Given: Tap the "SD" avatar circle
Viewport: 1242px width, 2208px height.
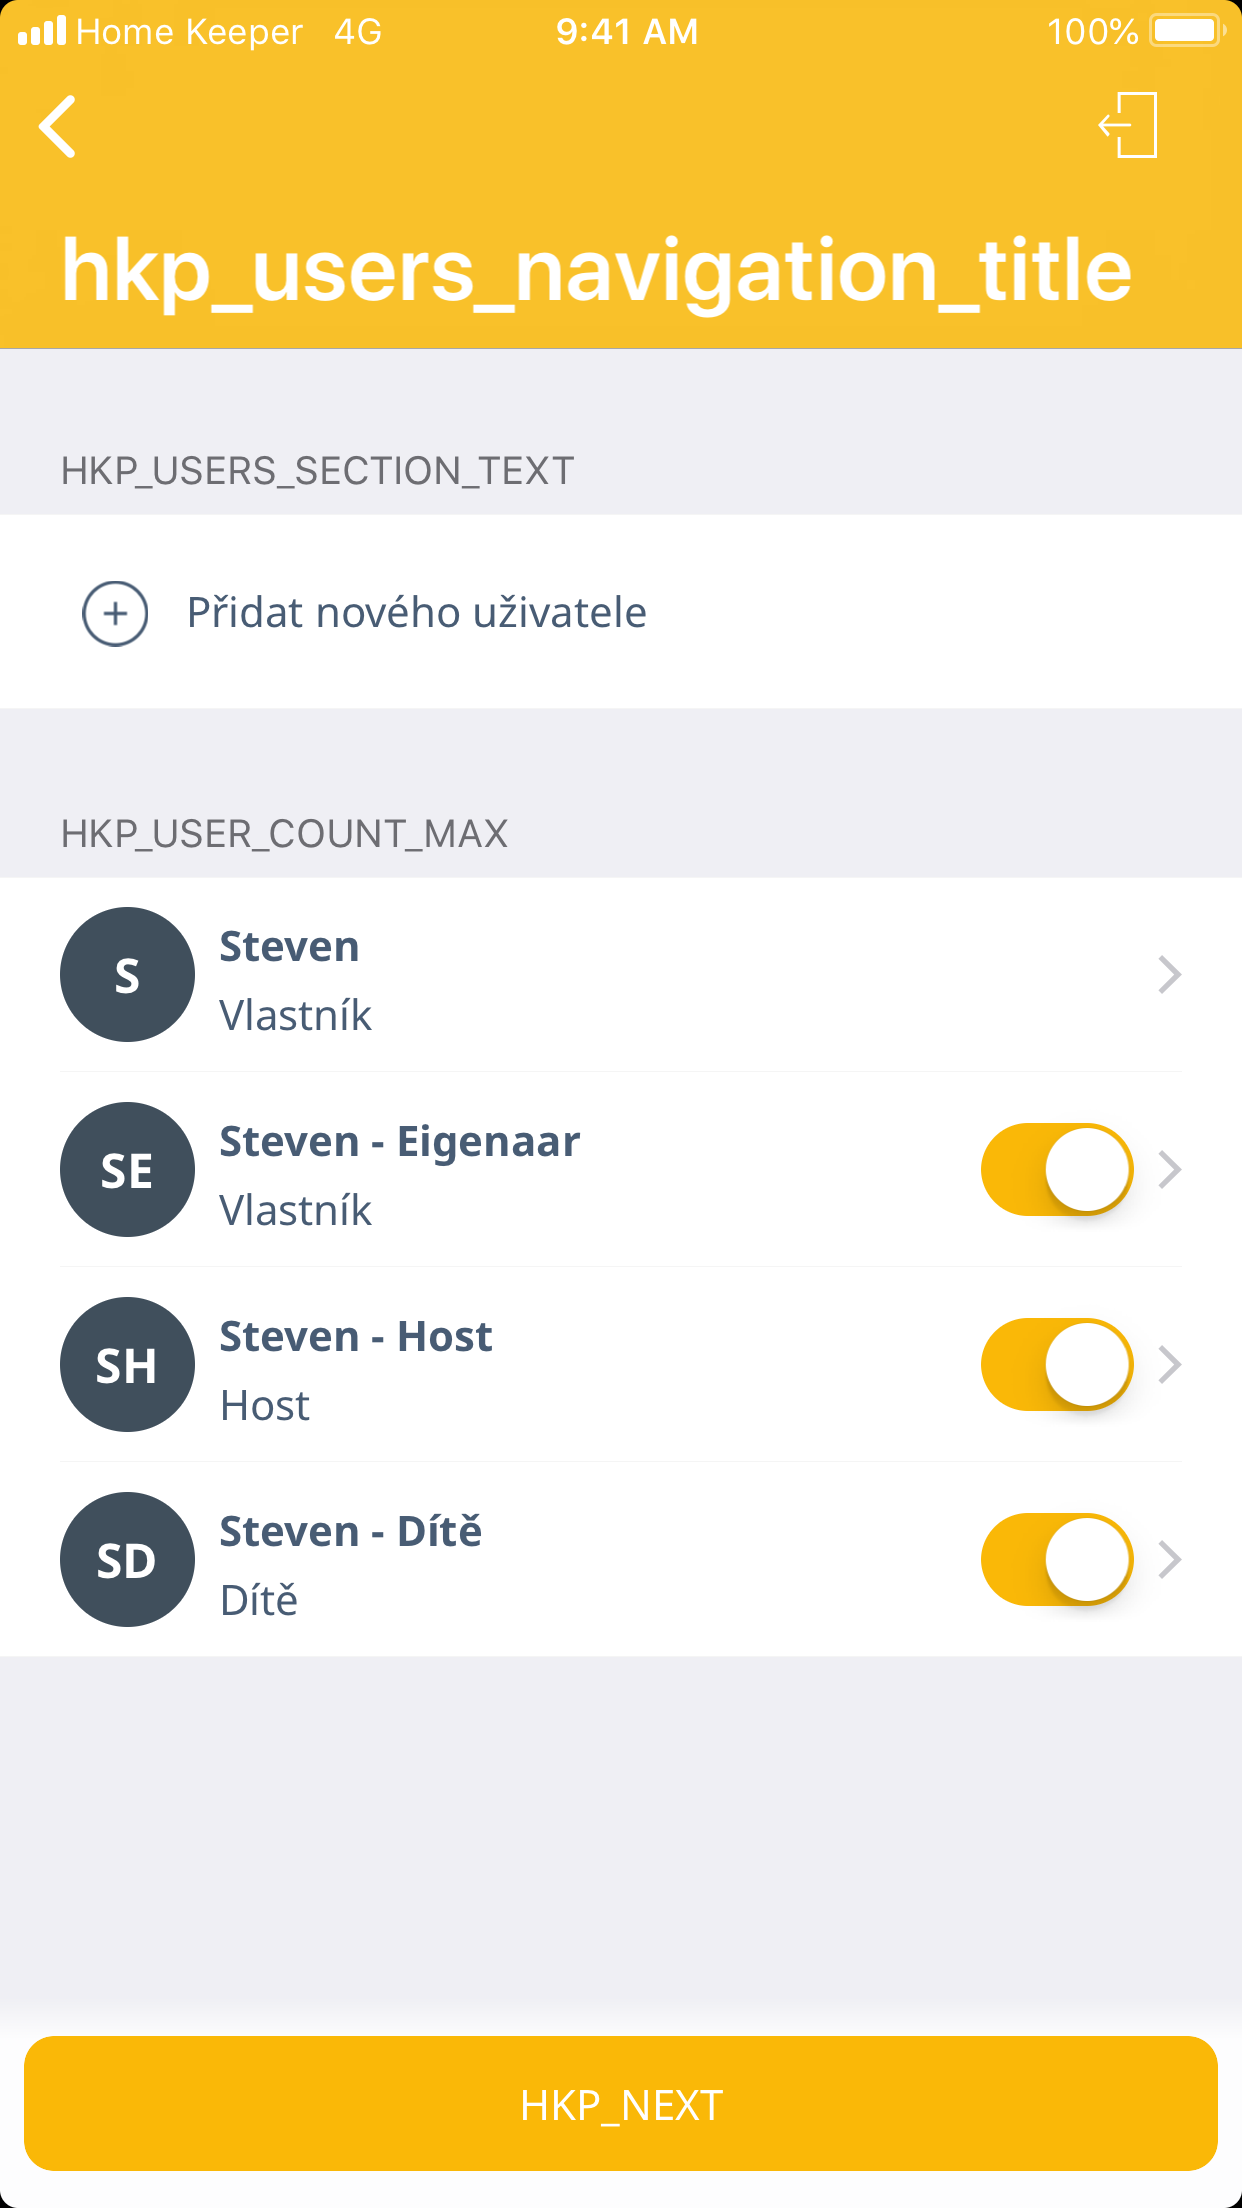Looking at the screenshot, I should click(127, 1560).
